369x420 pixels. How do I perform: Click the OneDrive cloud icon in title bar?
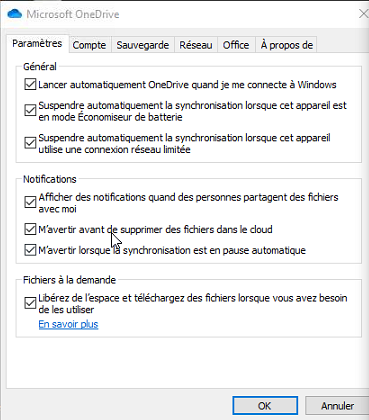(14, 14)
